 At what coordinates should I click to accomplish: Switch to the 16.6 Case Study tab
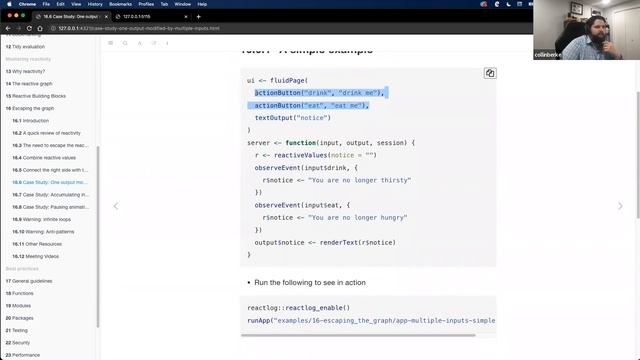tap(71, 17)
